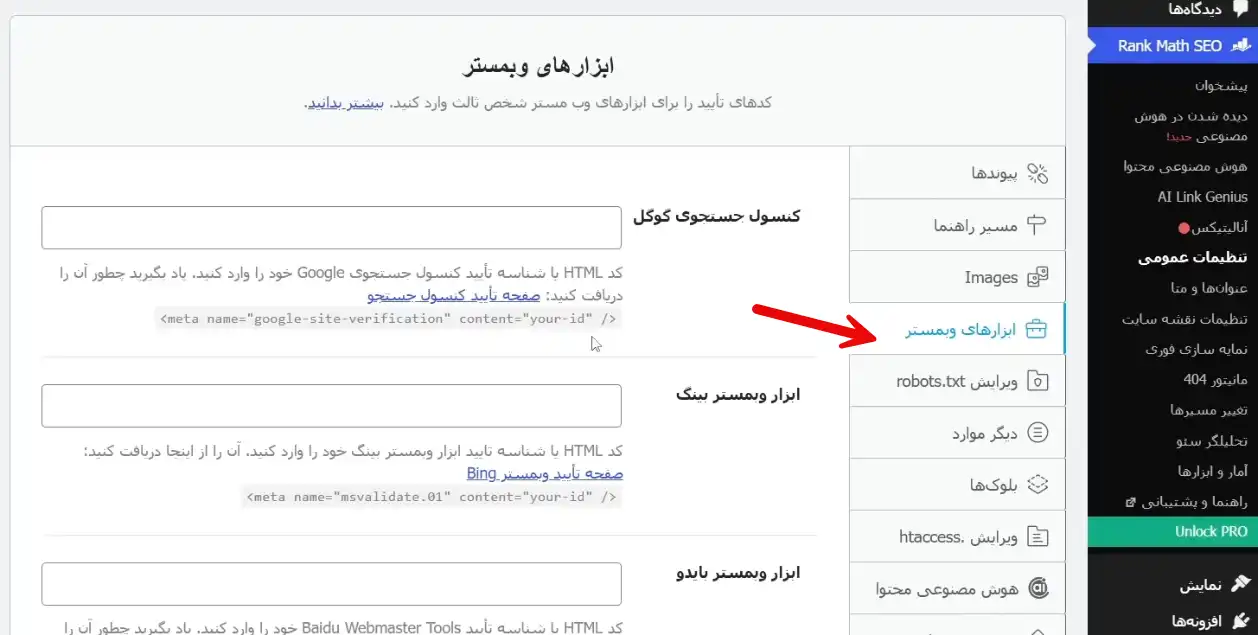The height and width of the screenshot is (635, 1258).
Task: Click the ابزار وبمستر بینگ field label
Action: coord(738,394)
